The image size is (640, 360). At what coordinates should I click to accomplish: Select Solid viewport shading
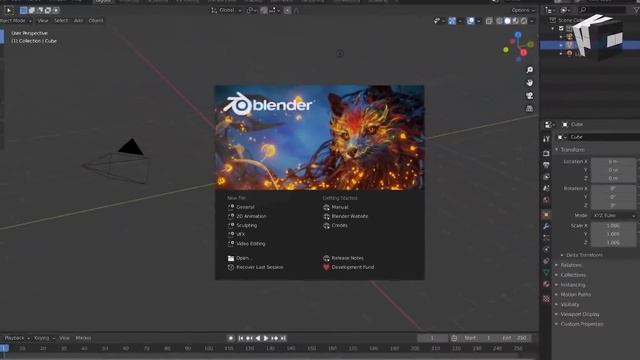507,21
